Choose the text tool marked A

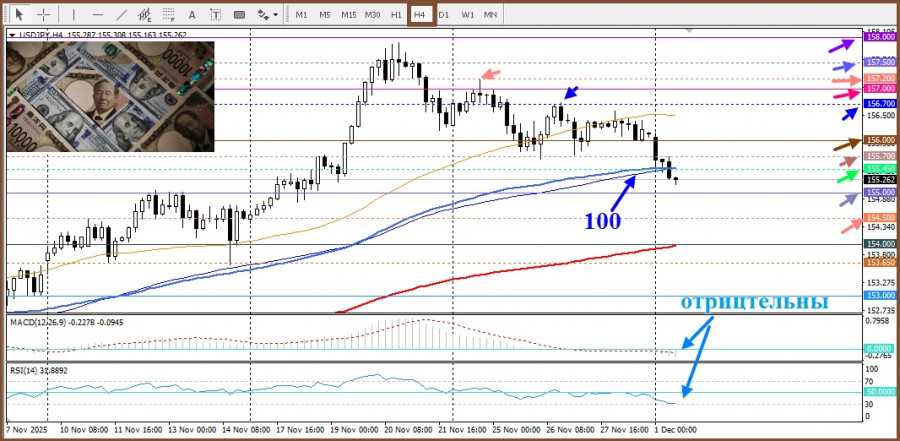point(192,14)
